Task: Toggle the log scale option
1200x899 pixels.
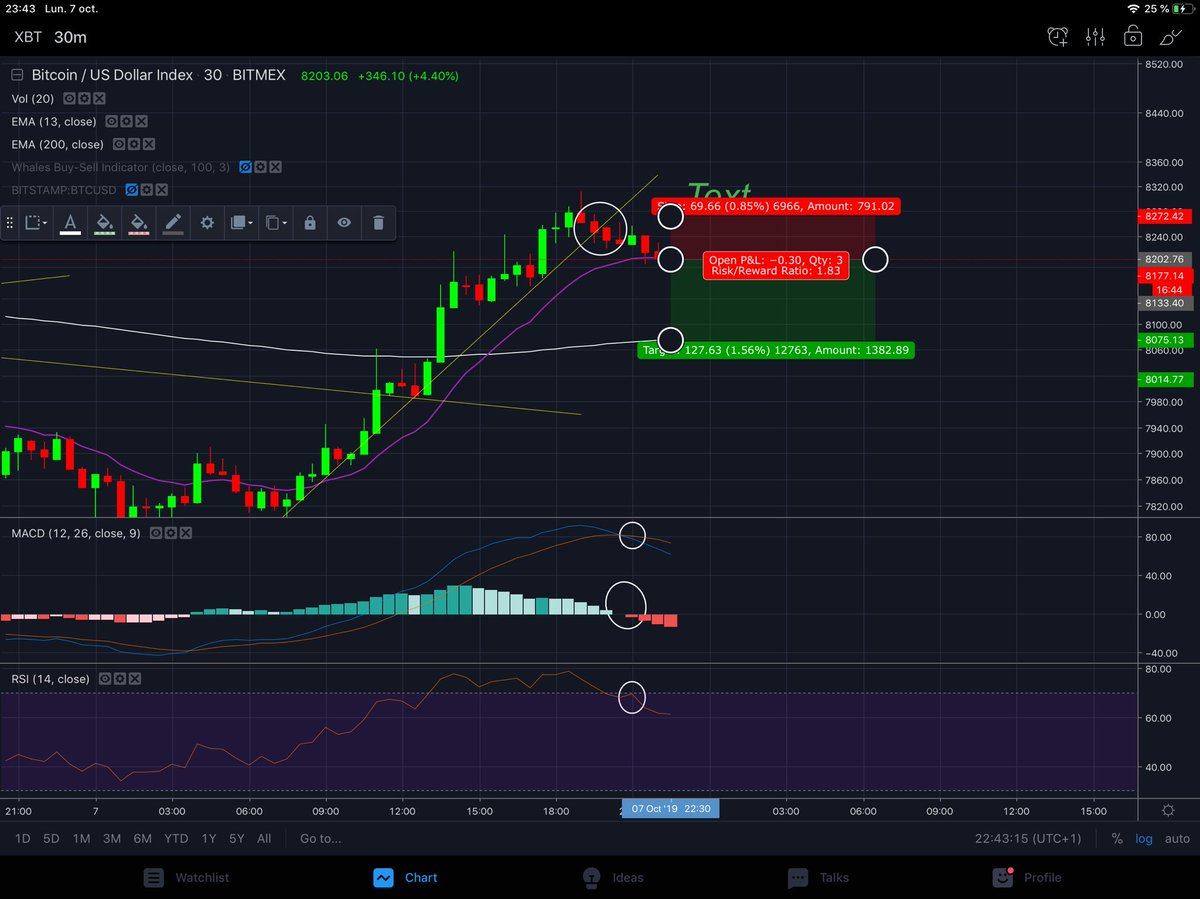Action: coord(1143,838)
